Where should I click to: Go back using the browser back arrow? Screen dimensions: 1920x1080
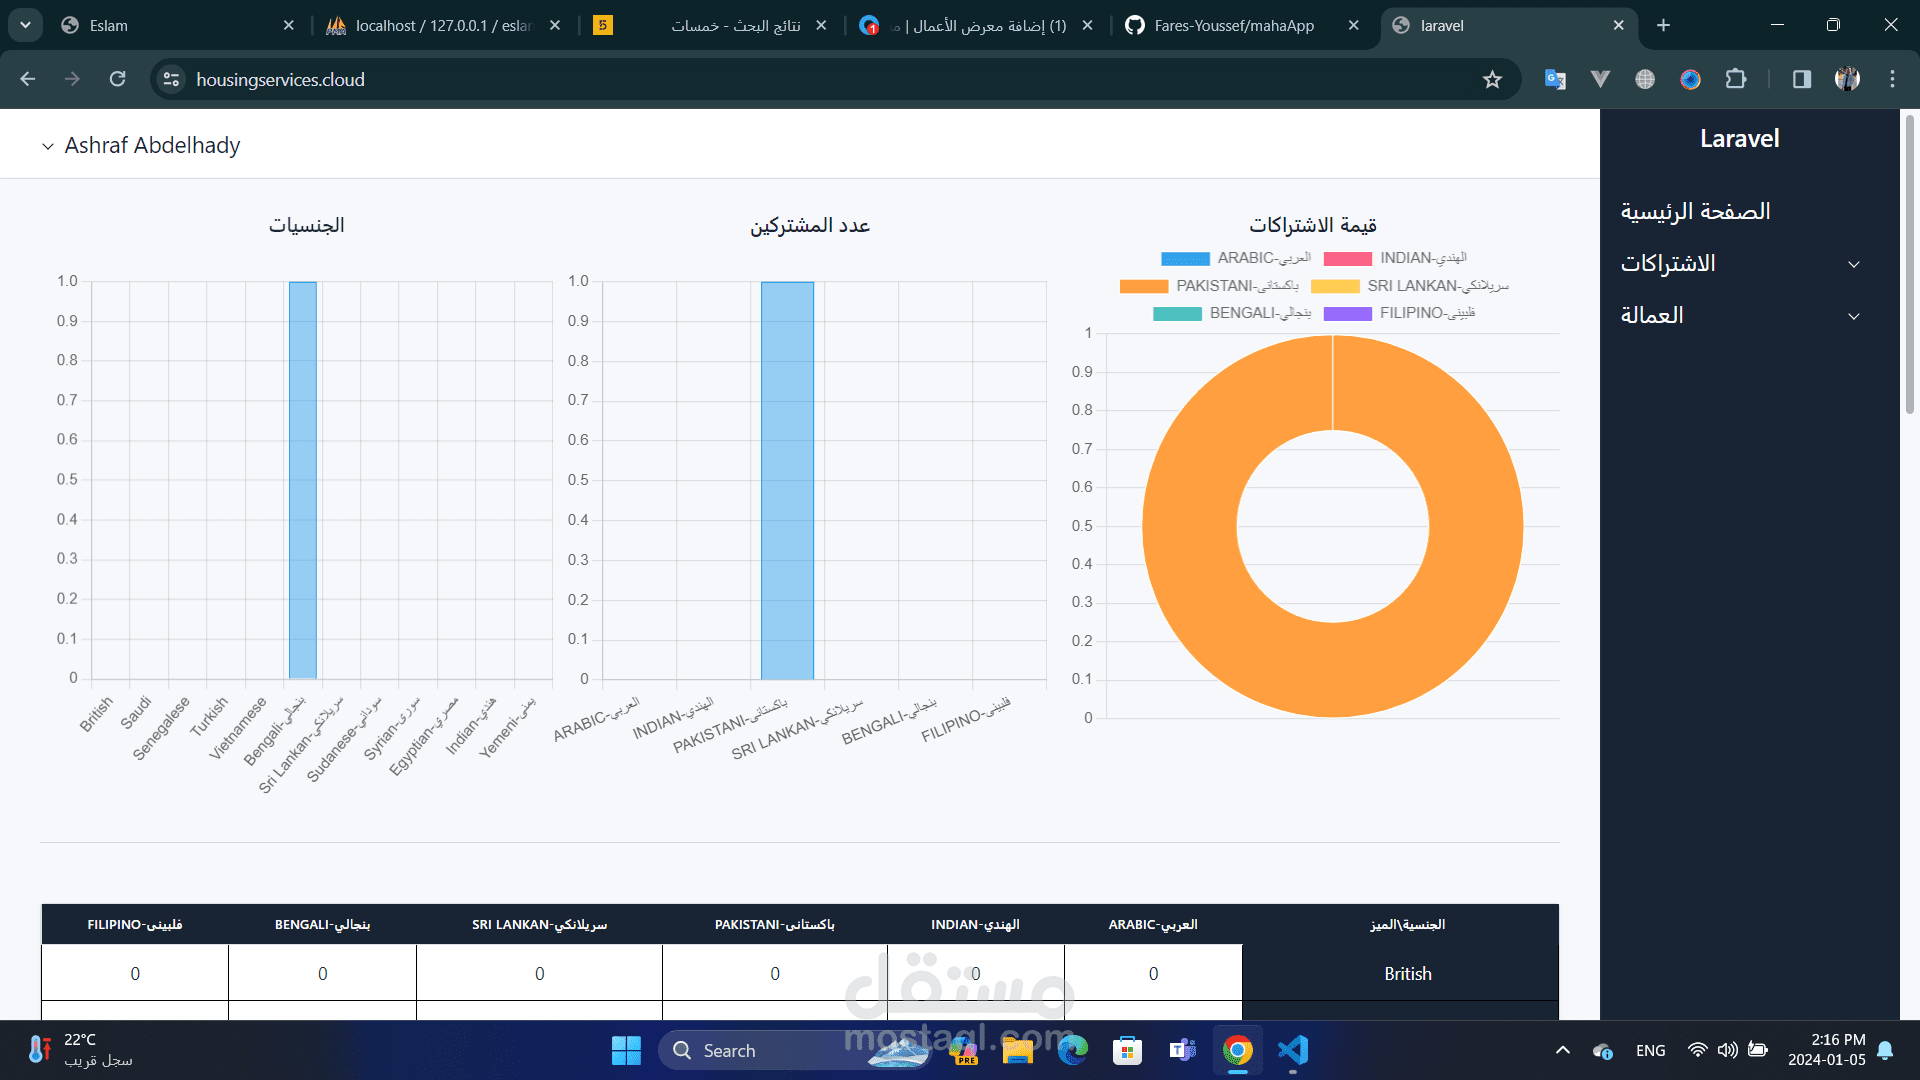pyautogui.click(x=28, y=79)
